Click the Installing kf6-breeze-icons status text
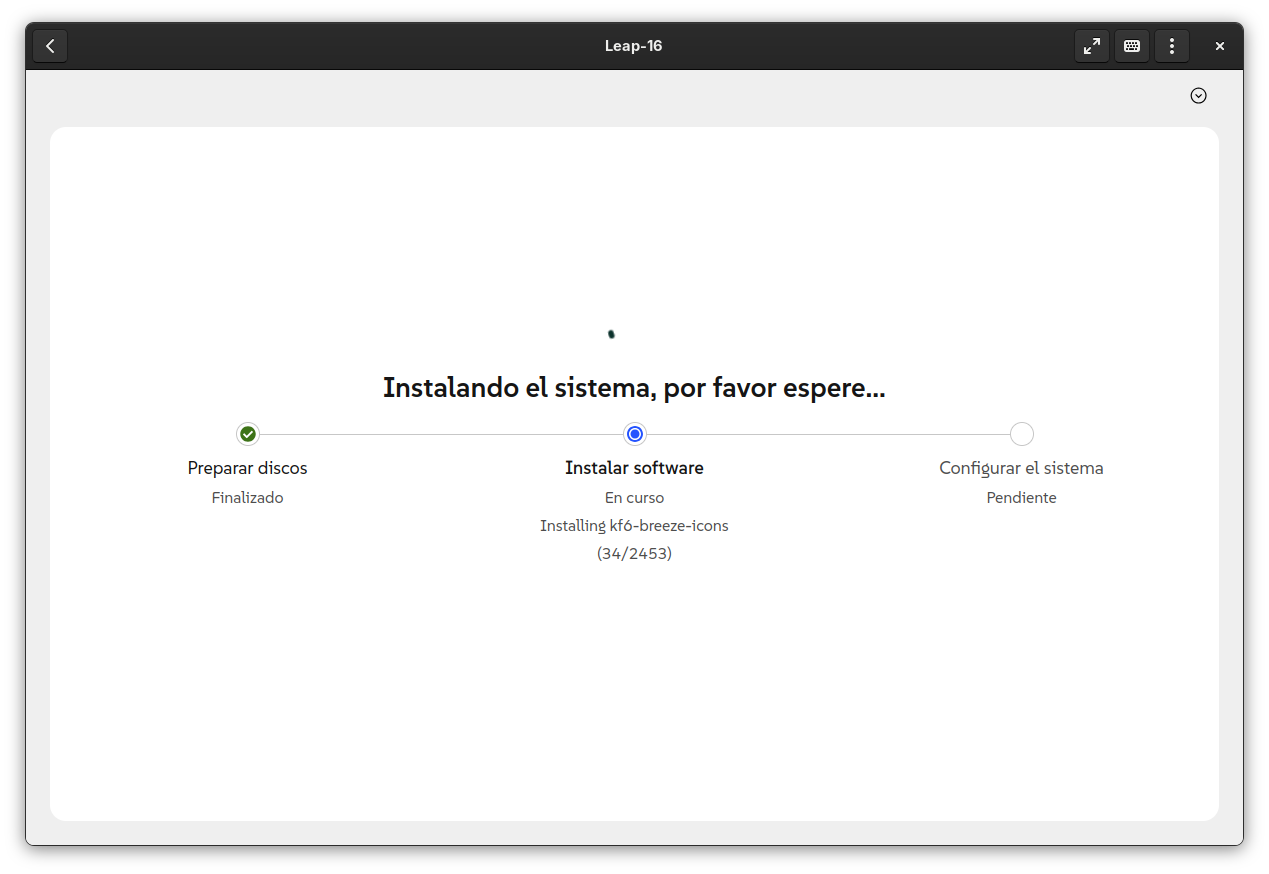 click(634, 525)
